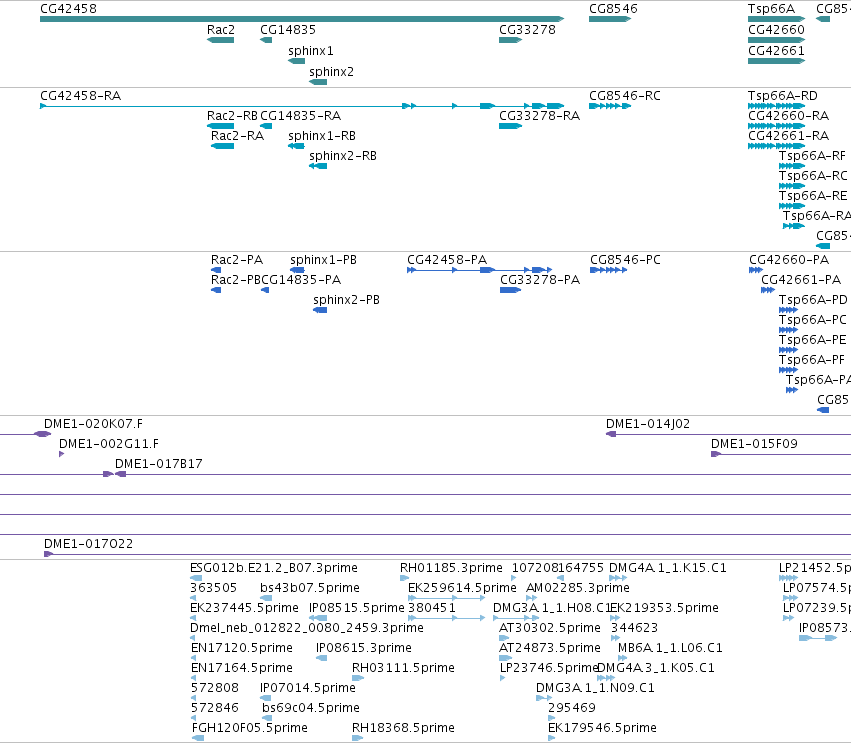The image size is (851, 743).
Task: Select the CG8546 gene bar
Action: tap(610, 19)
